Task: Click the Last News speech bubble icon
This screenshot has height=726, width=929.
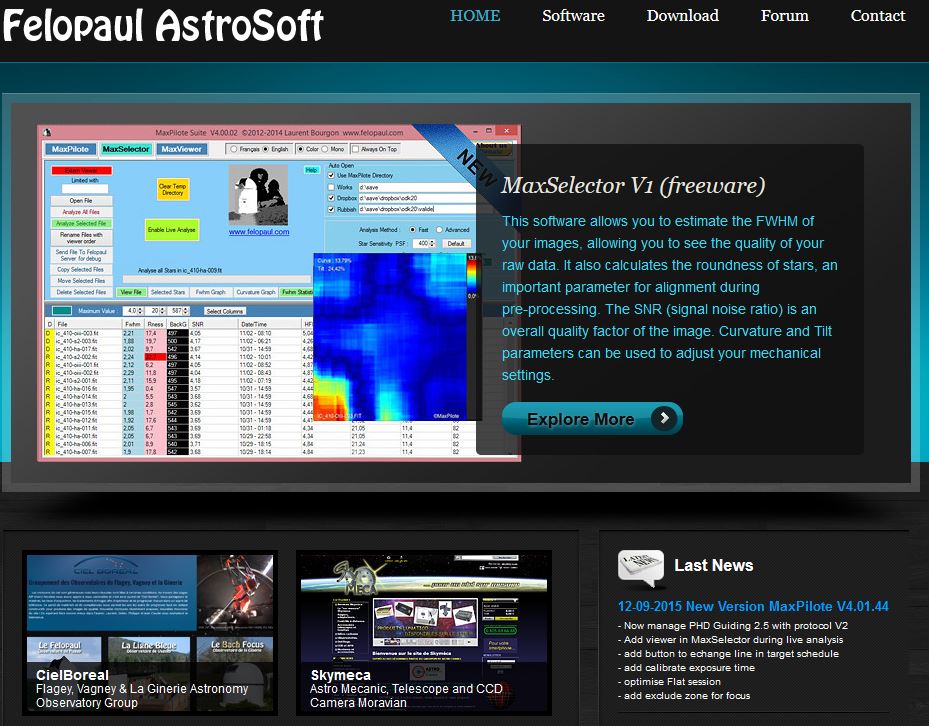Action: click(640, 567)
